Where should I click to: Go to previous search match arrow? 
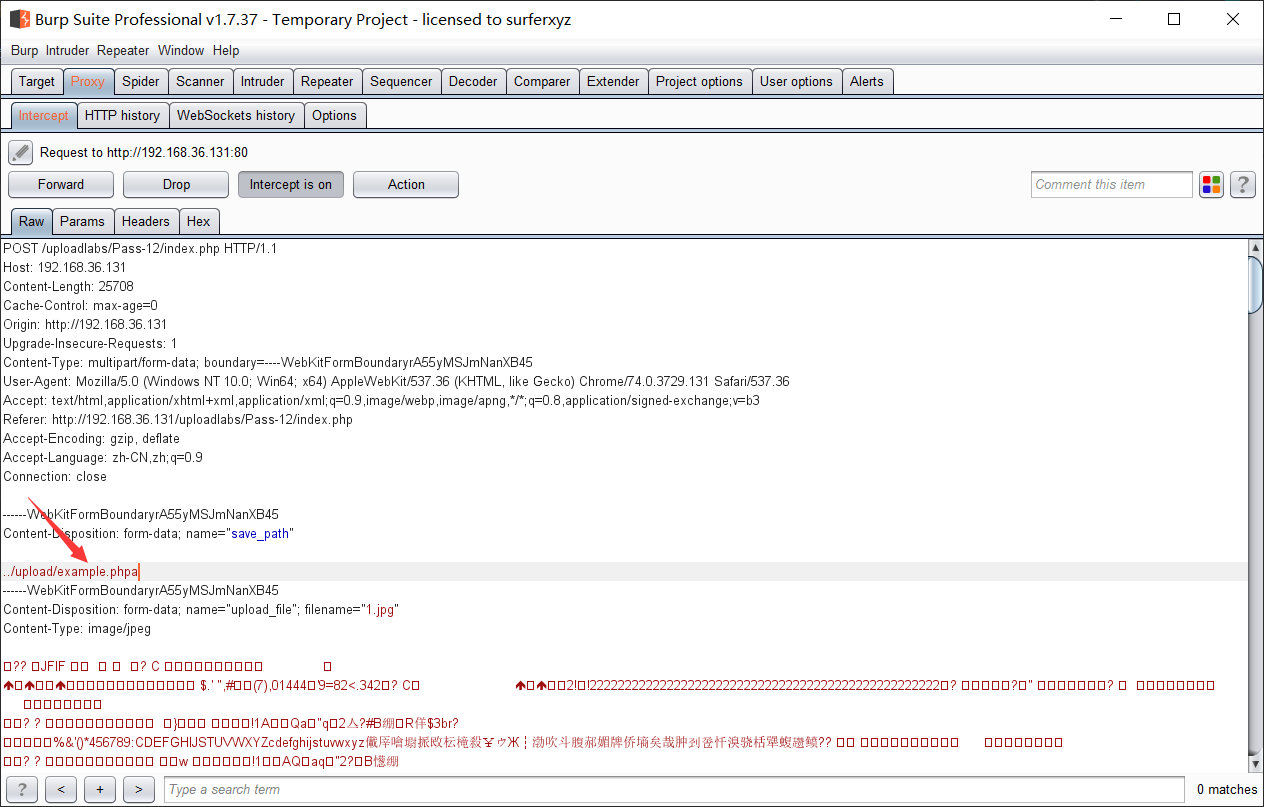[61, 789]
